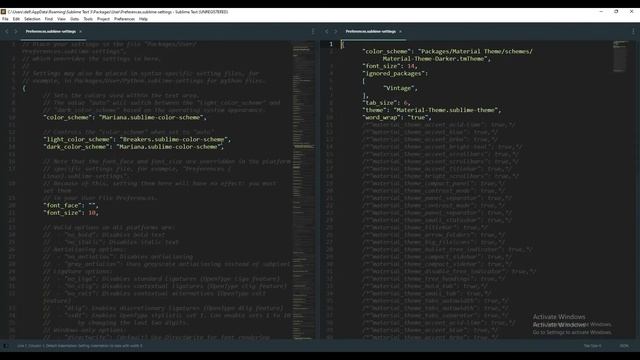Close the right pane Preferences.sublime-settings tab
This screenshot has height=360, width=640.
[x=400, y=31]
